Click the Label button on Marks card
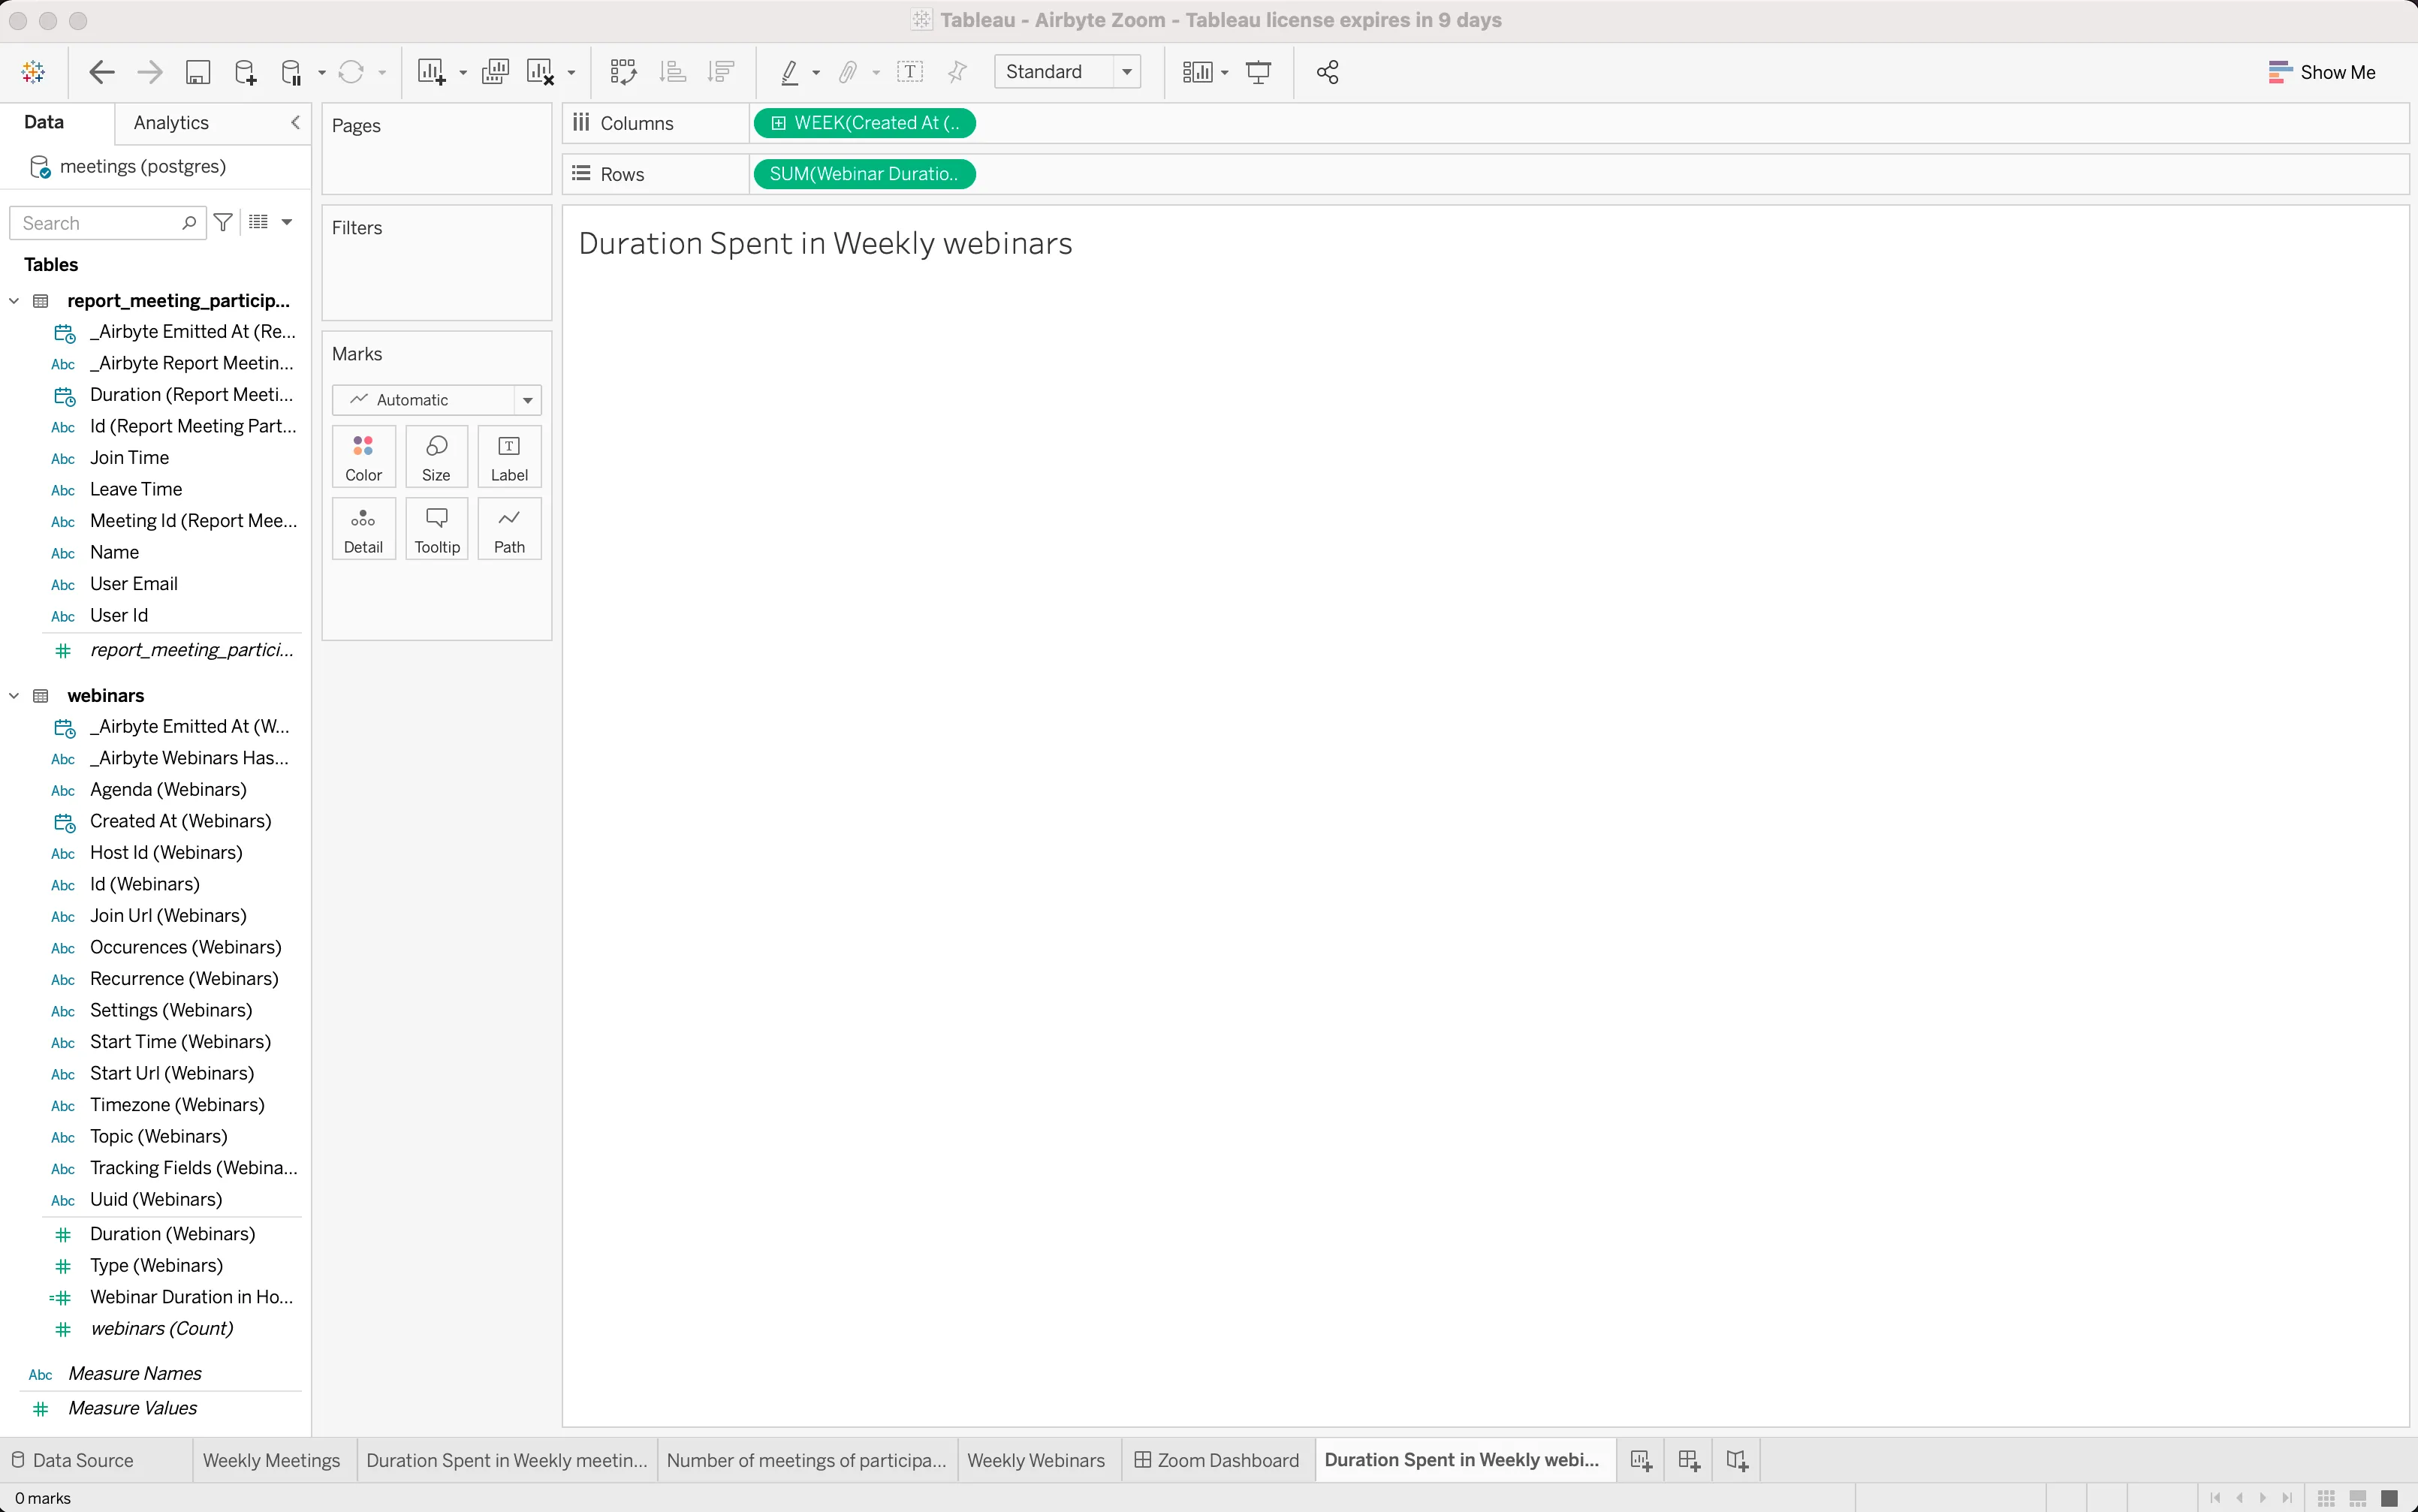The height and width of the screenshot is (1512, 2418). 509,457
